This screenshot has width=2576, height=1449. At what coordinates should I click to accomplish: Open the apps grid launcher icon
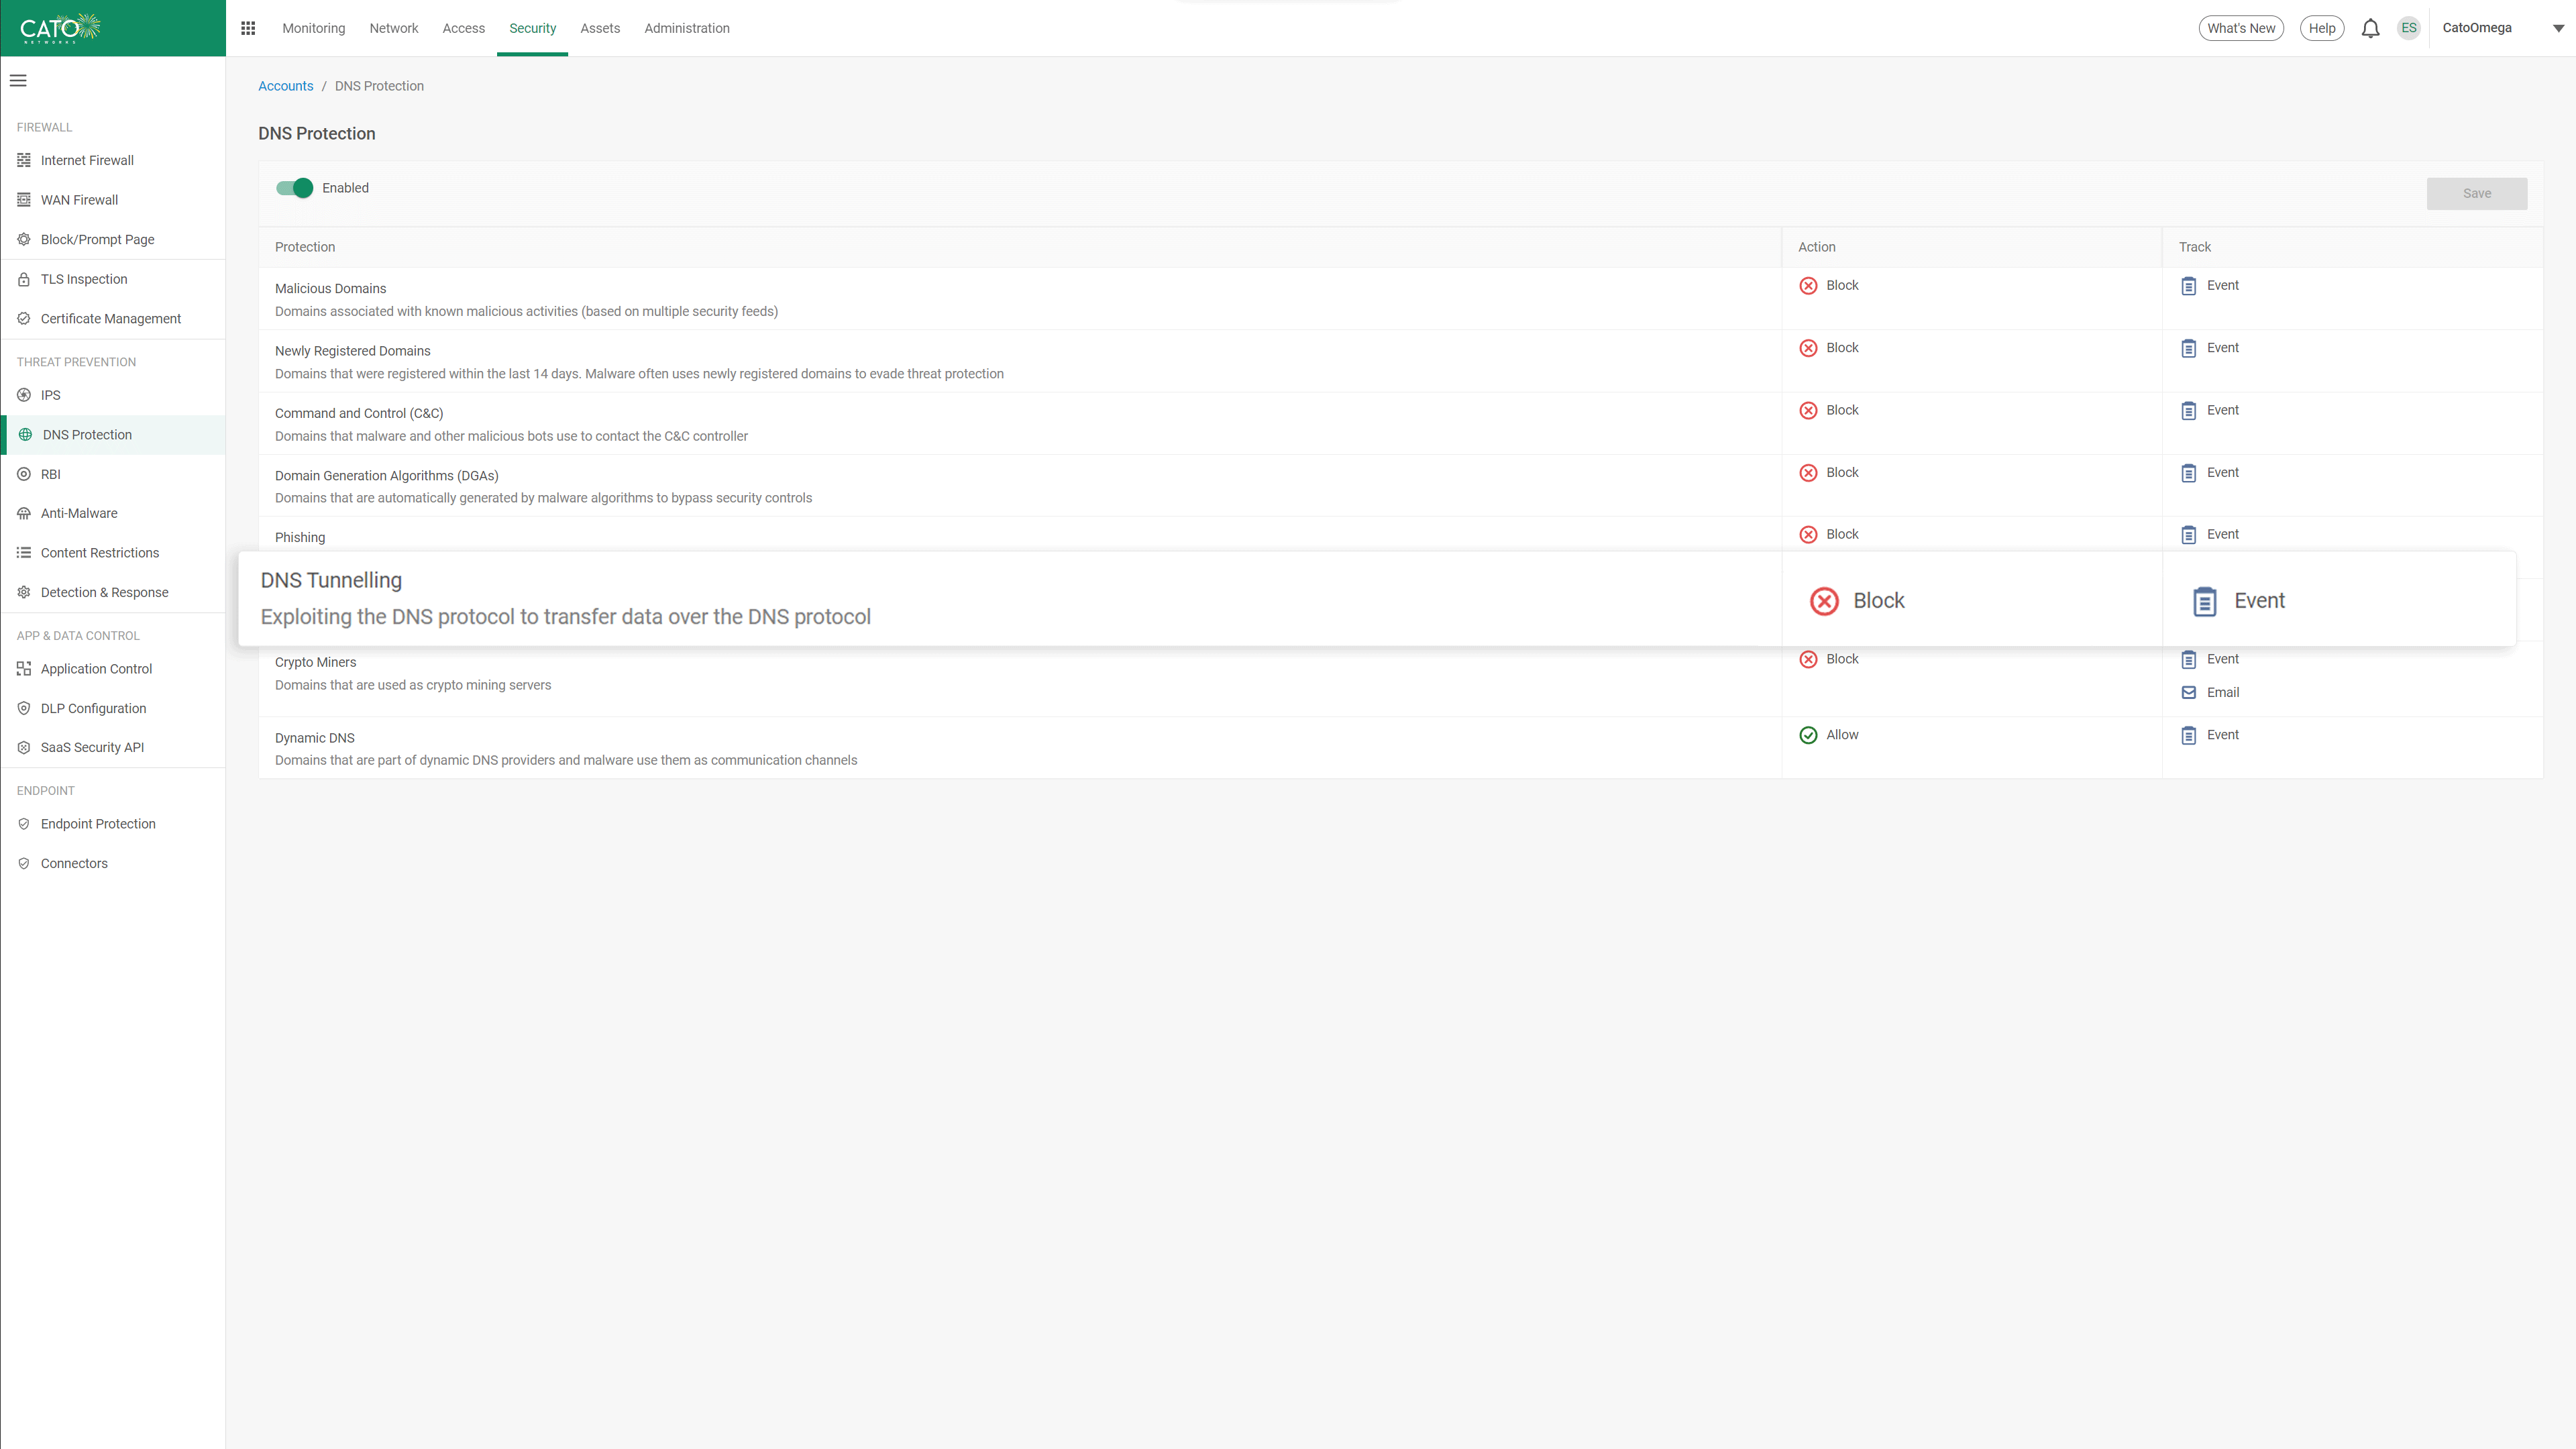click(x=248, y=28)
